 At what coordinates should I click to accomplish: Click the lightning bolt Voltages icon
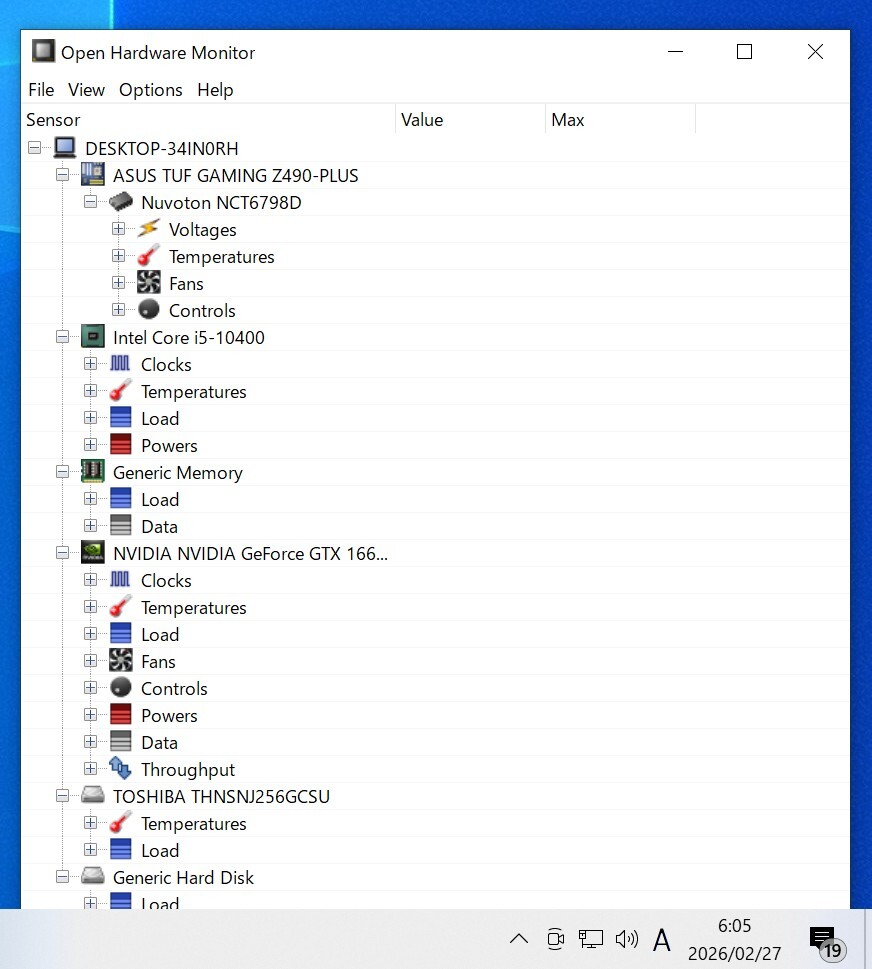point(148,229)
